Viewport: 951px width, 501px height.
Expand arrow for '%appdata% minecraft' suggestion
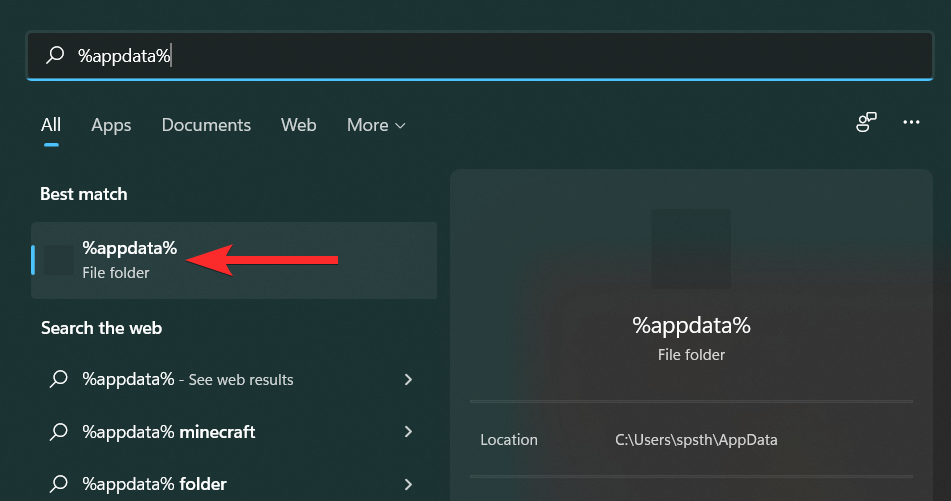tap(408, 432)
